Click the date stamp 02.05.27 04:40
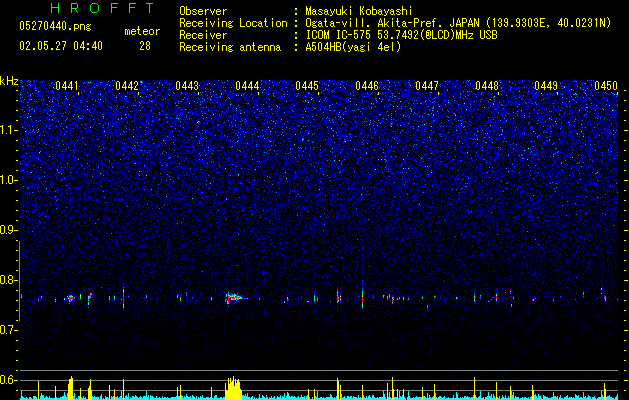 (61, 46)
